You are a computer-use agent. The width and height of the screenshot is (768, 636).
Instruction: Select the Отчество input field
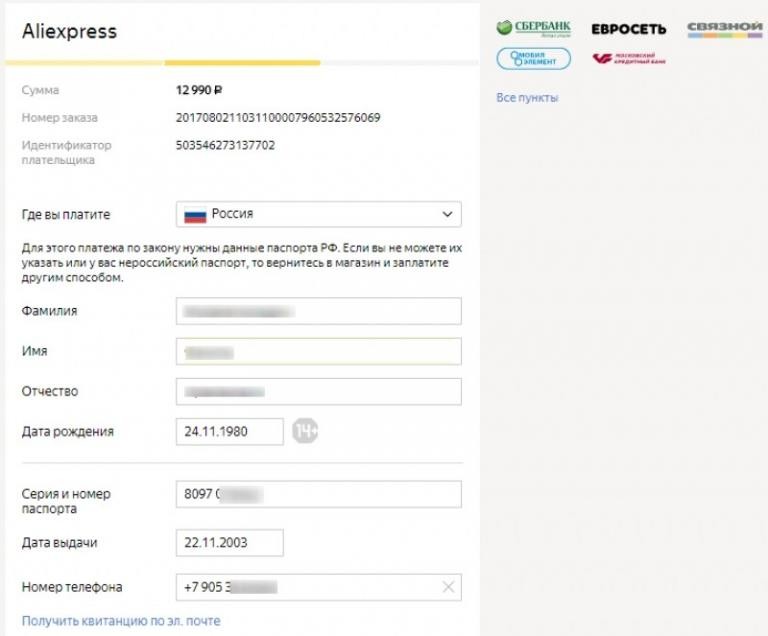(x=318, y=391)
